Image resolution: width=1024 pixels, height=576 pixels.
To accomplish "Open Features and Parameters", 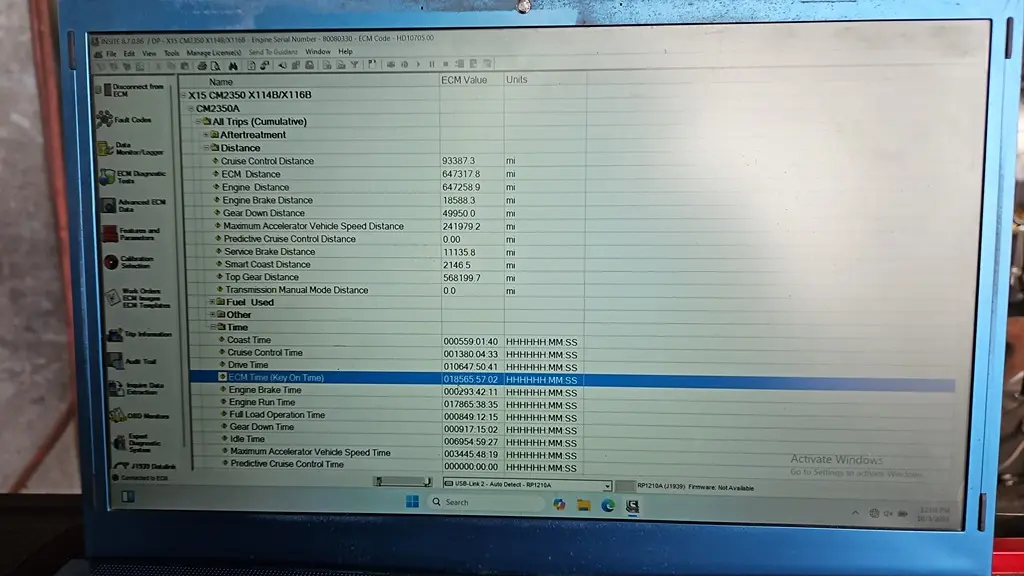I will click(130, 234).
